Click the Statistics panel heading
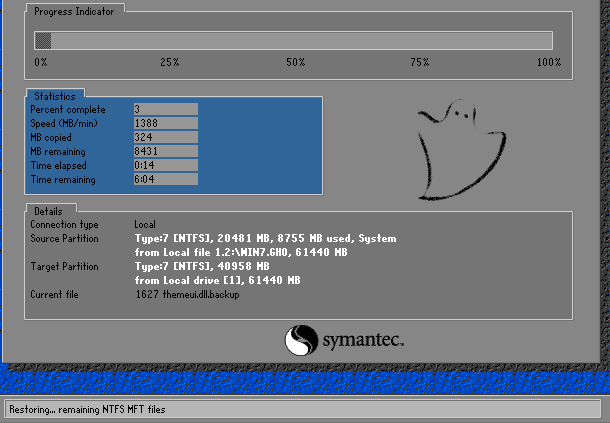 point(54,96)
